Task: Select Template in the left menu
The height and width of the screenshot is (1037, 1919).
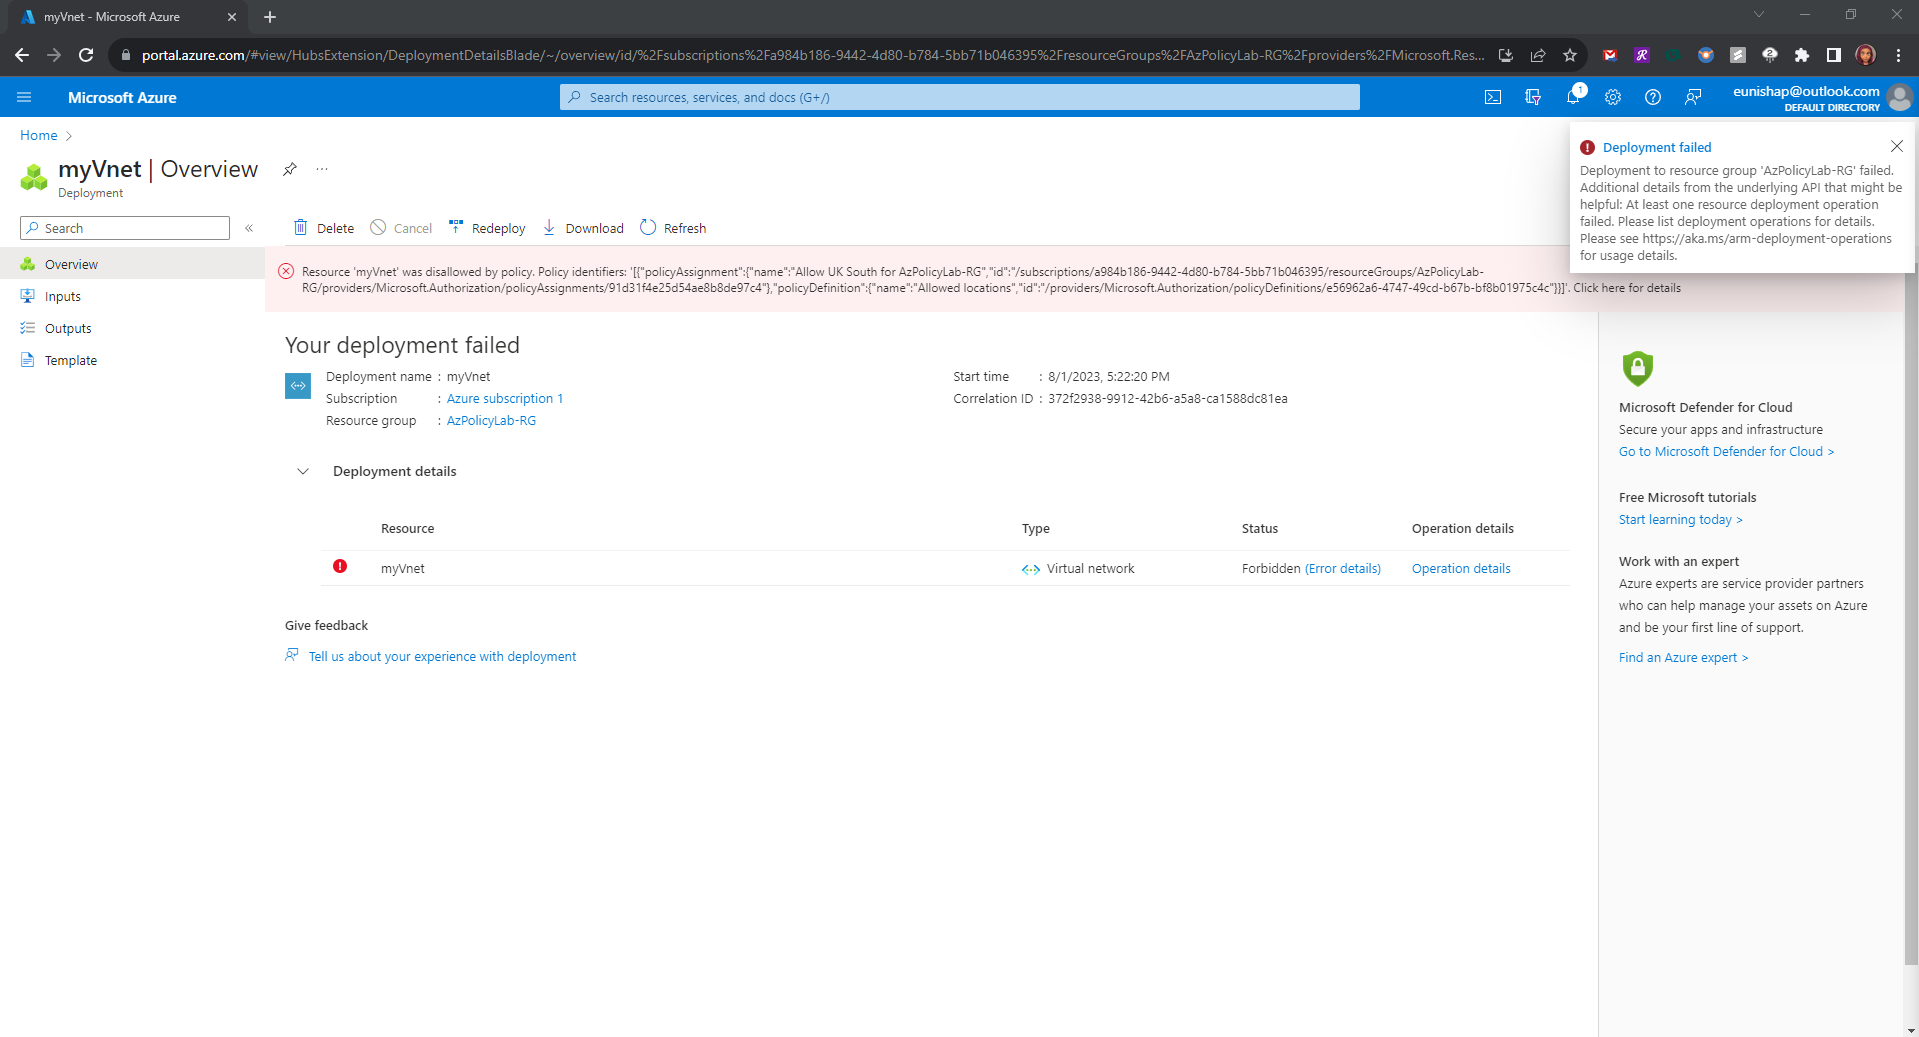Action: pos(70,361)
